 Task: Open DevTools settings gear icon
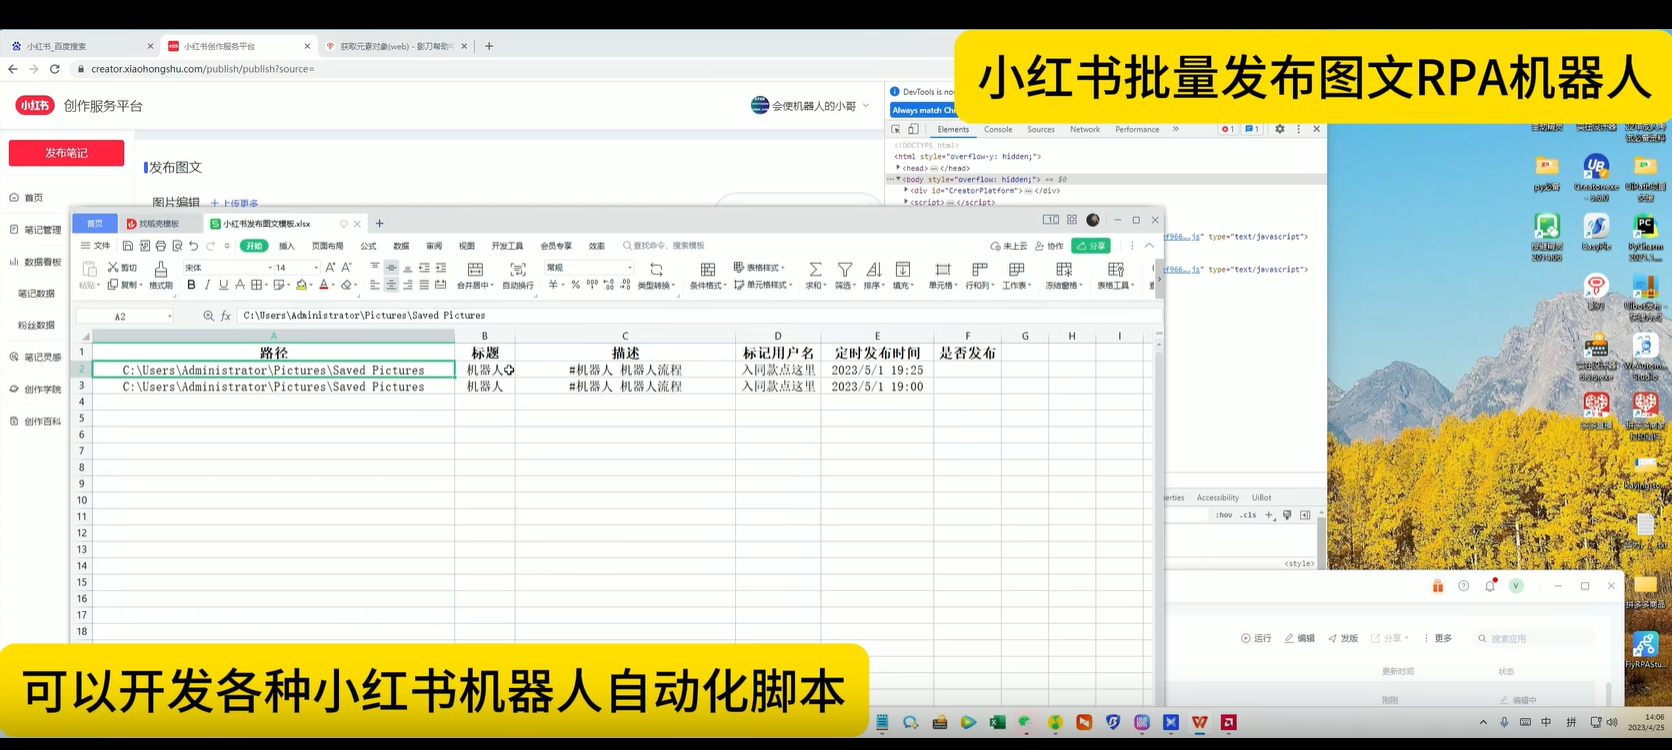1279,129
